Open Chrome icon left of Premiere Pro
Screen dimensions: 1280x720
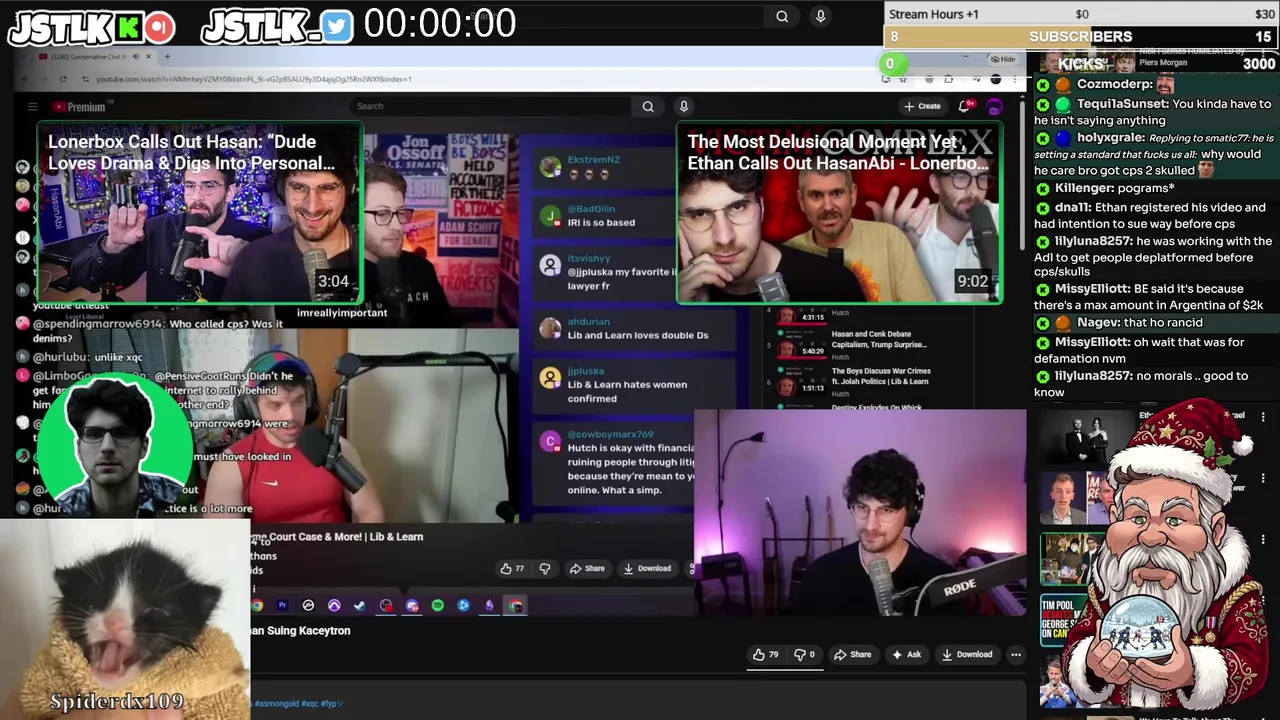pyautogui.click(x=257, y=605)
